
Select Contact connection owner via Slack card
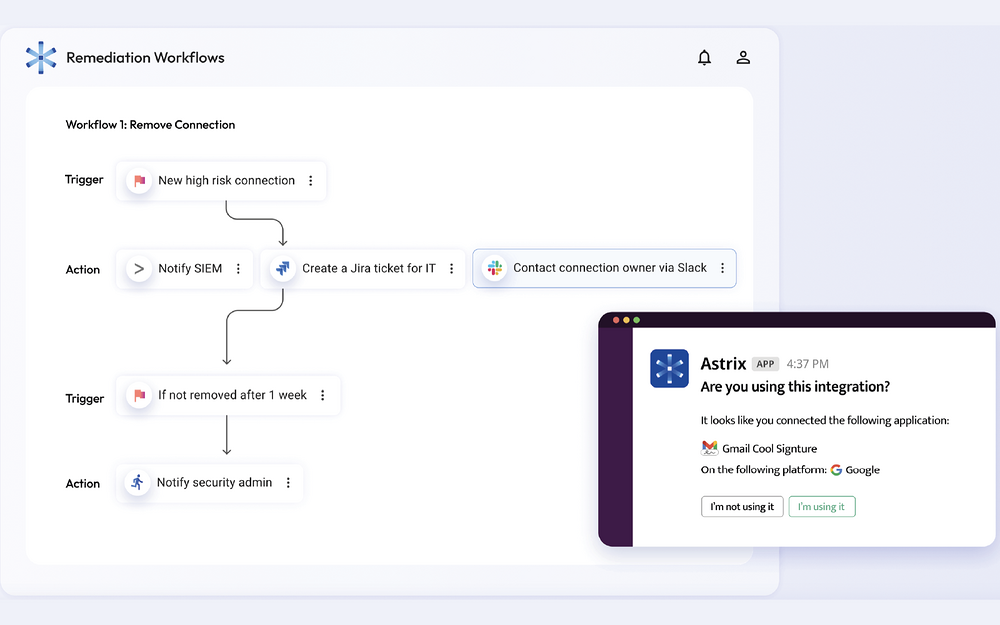[604, 268]
